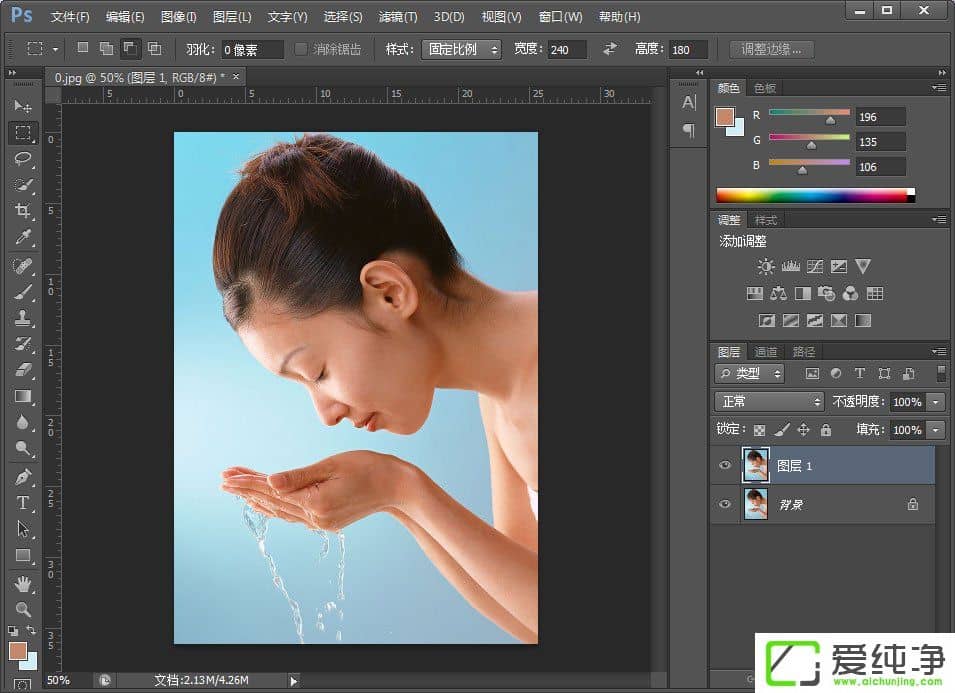The width and height of the screenshot is (955, 693).
Task: Click the 宽度 width input field
Action: pos(567,49)
